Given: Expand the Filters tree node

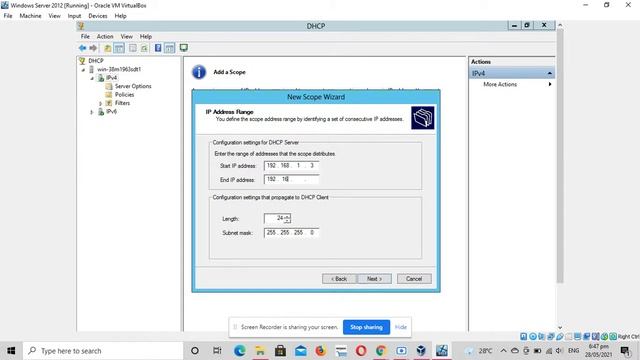Looking at the screenshot, I should 100,103.
